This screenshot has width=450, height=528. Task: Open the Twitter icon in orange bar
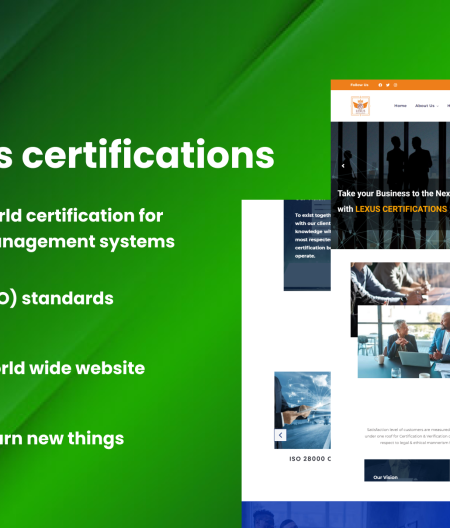click(388, 85)
